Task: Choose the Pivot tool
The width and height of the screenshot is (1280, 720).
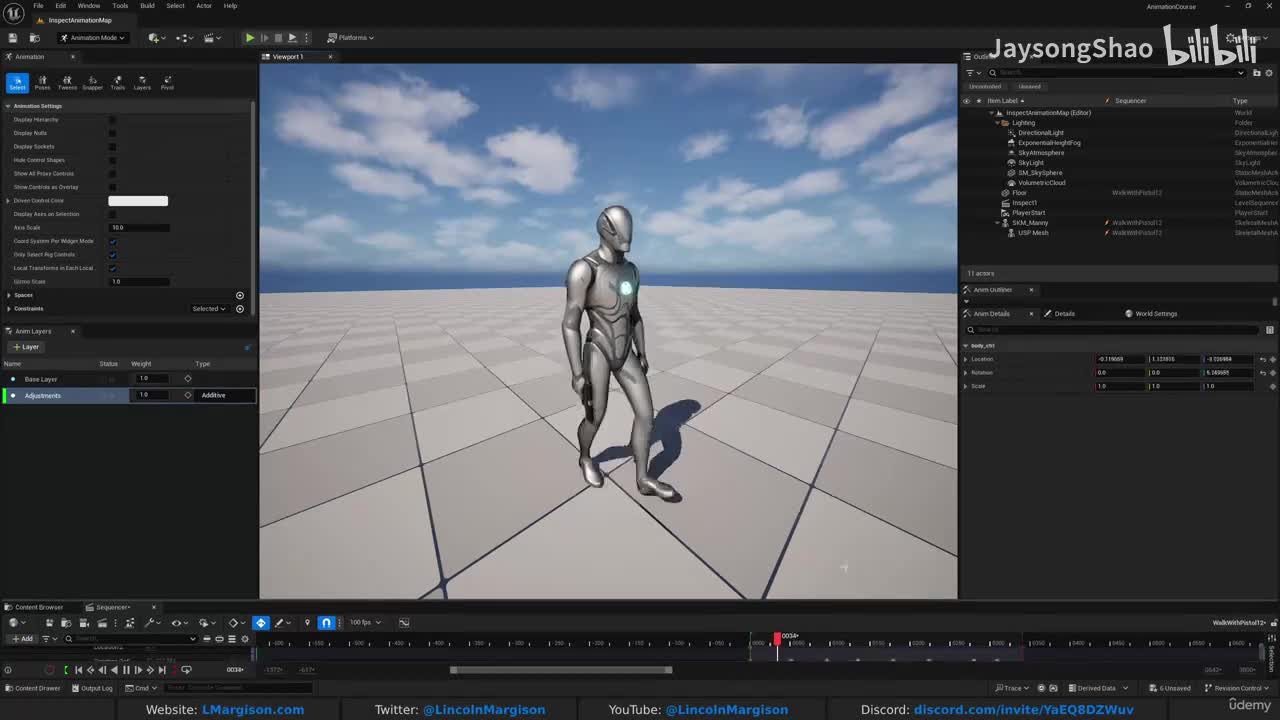Action: [x=167, y=83]
